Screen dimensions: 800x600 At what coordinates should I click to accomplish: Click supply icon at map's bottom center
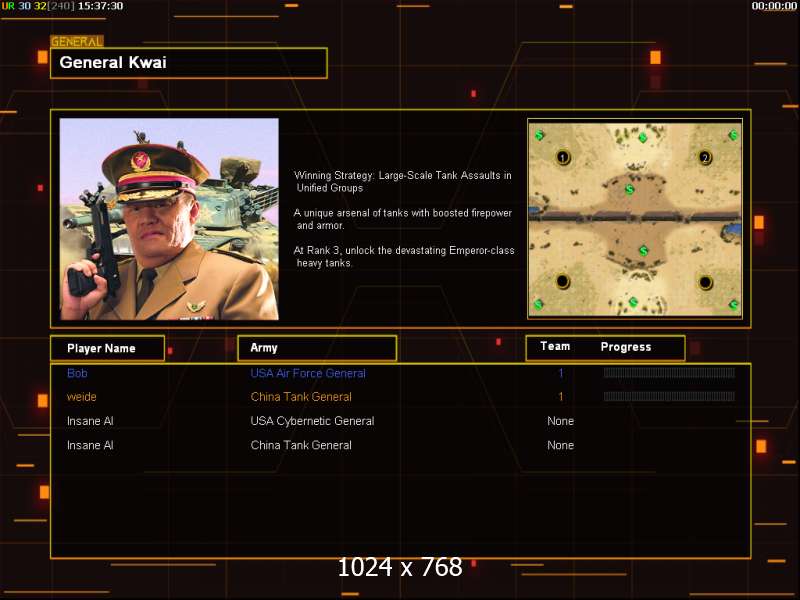point(633,302)
